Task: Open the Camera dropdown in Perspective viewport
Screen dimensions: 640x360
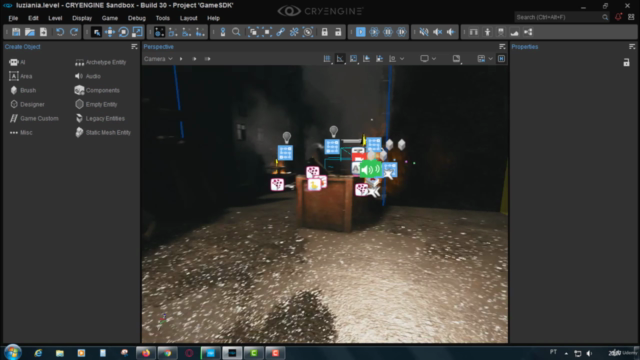Action: (x=158, y=59)
